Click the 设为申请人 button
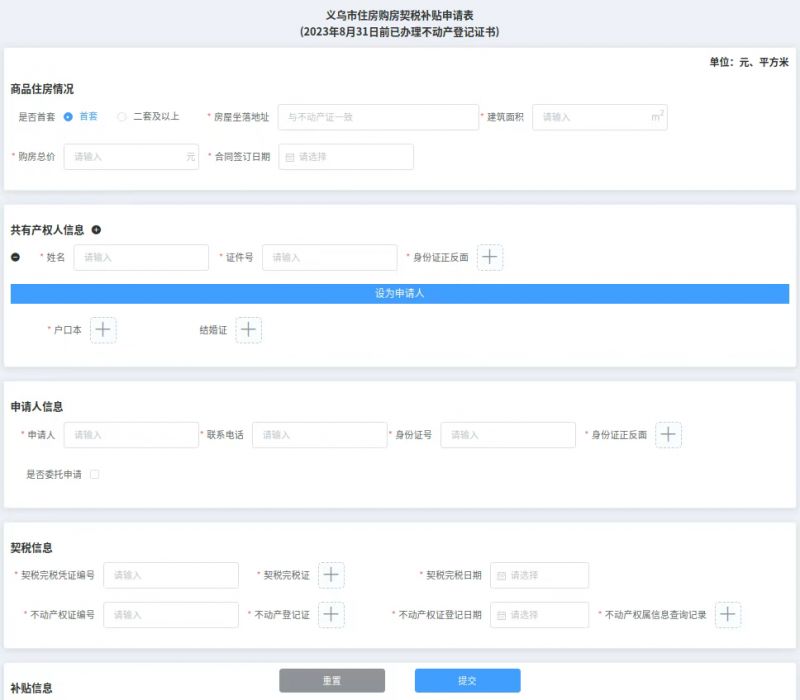The height and width of the screenshot is (700, 800). [400, 293]
